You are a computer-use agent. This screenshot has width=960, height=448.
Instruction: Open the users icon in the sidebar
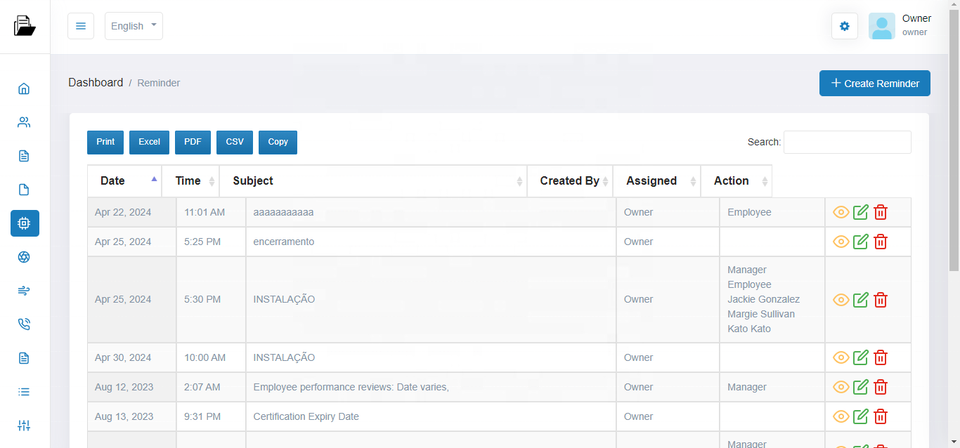click(24, 122)
